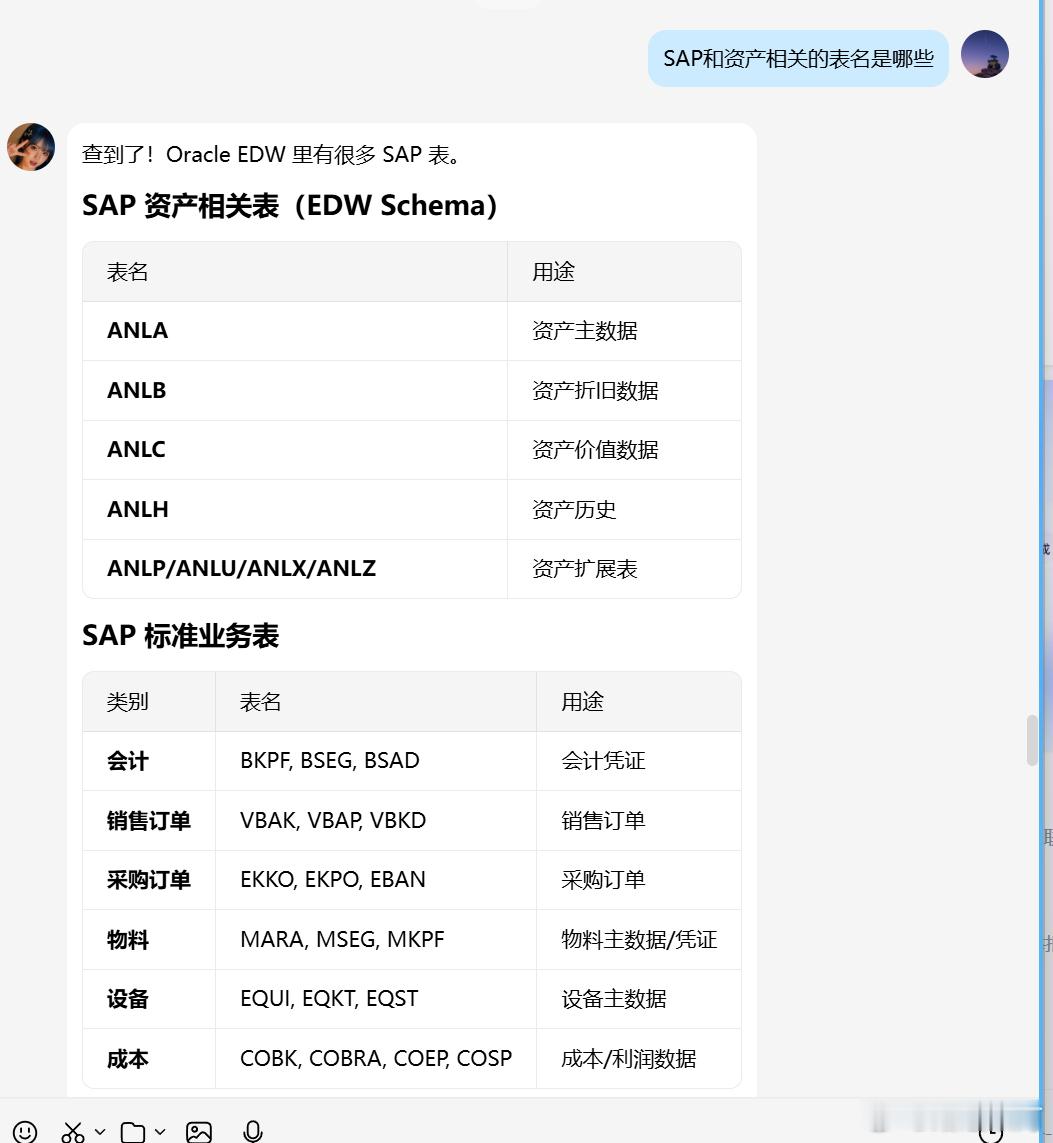Click the bold 物料 category cell
Image resolution: width=1053 pixels, height=1143 pixels.
tap(149, 940)
